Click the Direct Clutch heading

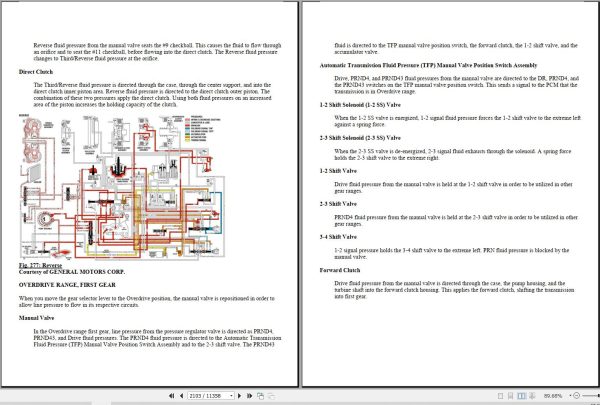click(36, 72)
